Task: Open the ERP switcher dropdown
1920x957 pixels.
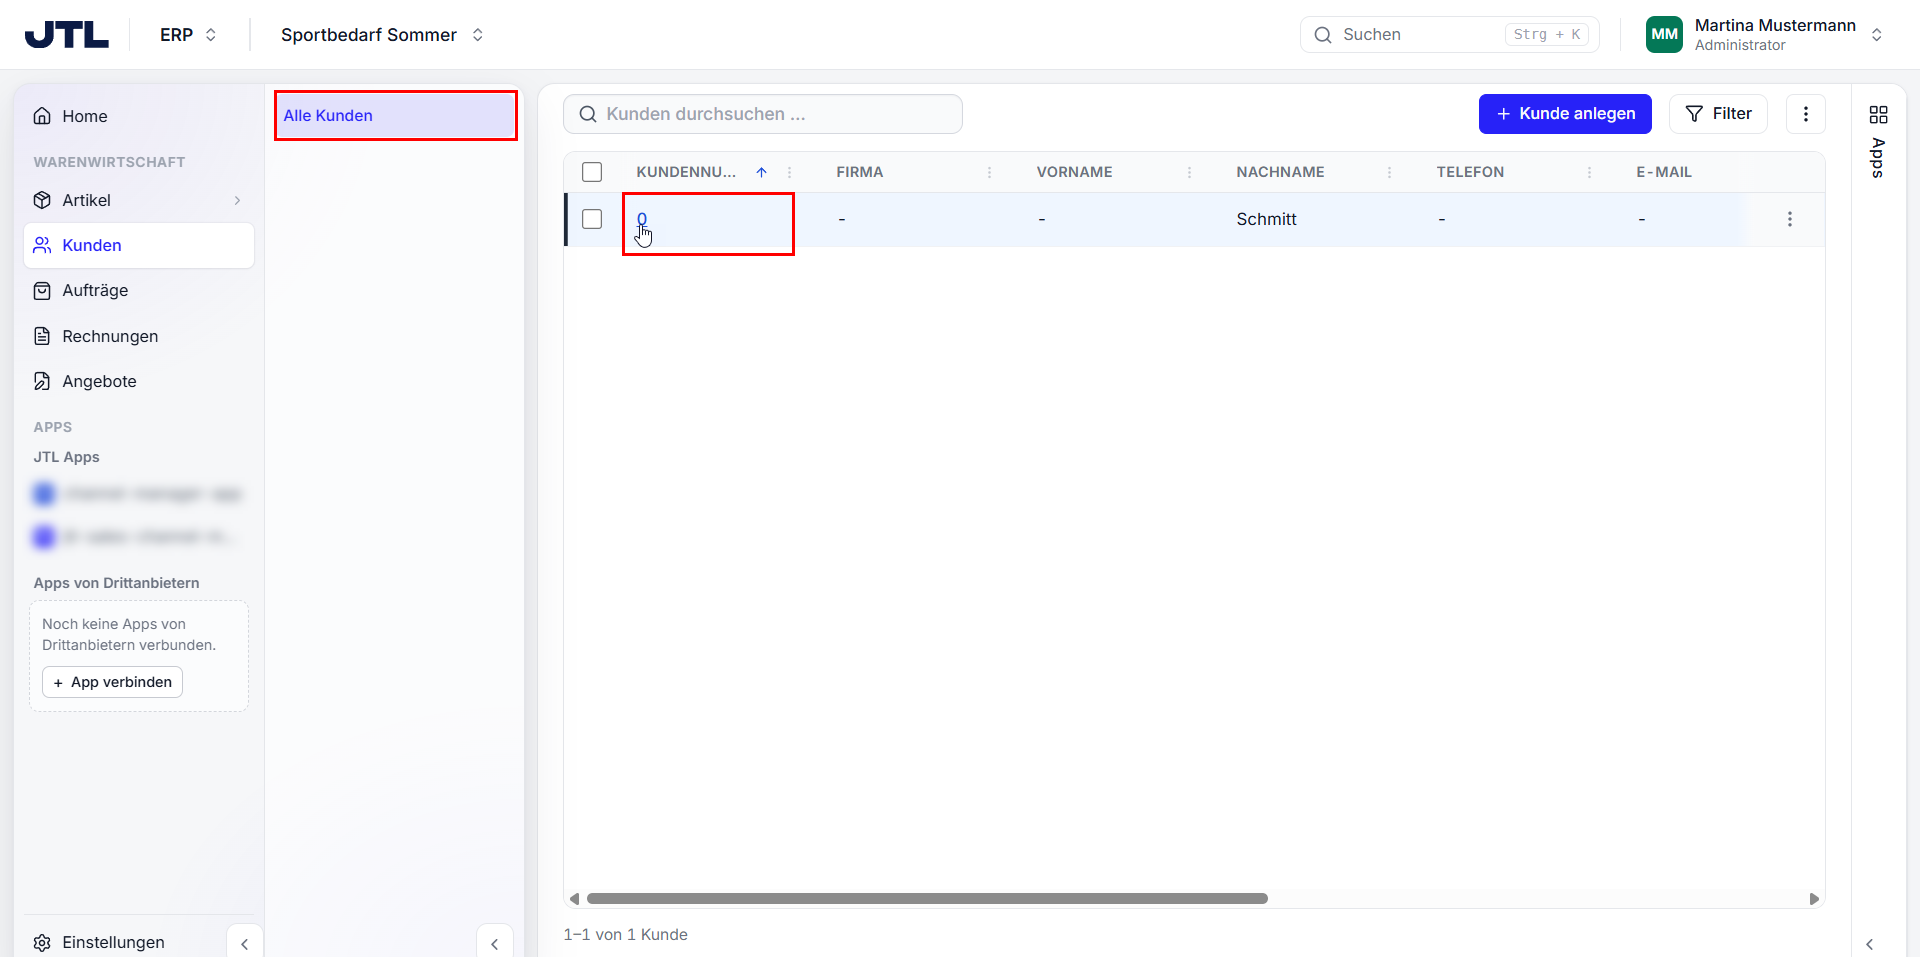Action: [x=188, y=35]
